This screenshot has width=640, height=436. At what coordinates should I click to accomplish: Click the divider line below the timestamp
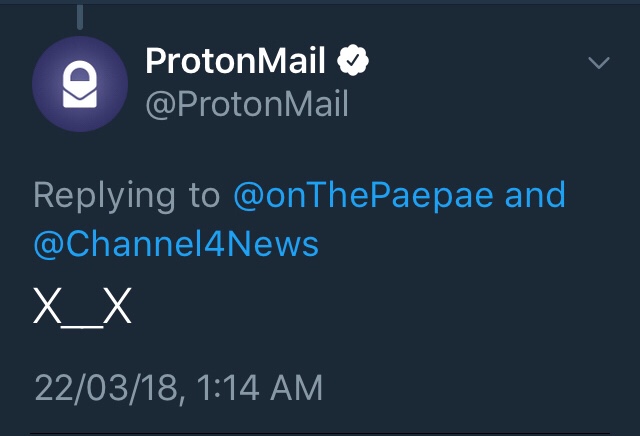click(x=320, y=433)
